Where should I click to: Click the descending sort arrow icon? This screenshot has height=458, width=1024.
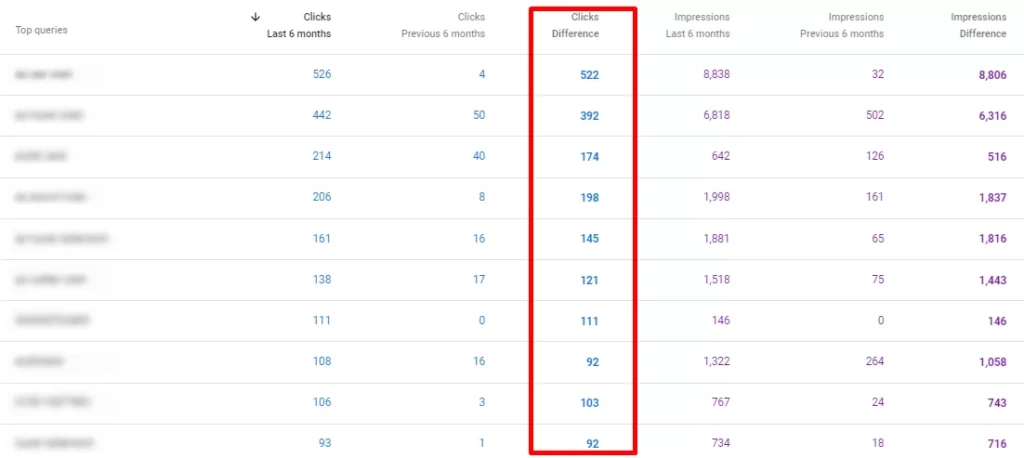[256, 17]
